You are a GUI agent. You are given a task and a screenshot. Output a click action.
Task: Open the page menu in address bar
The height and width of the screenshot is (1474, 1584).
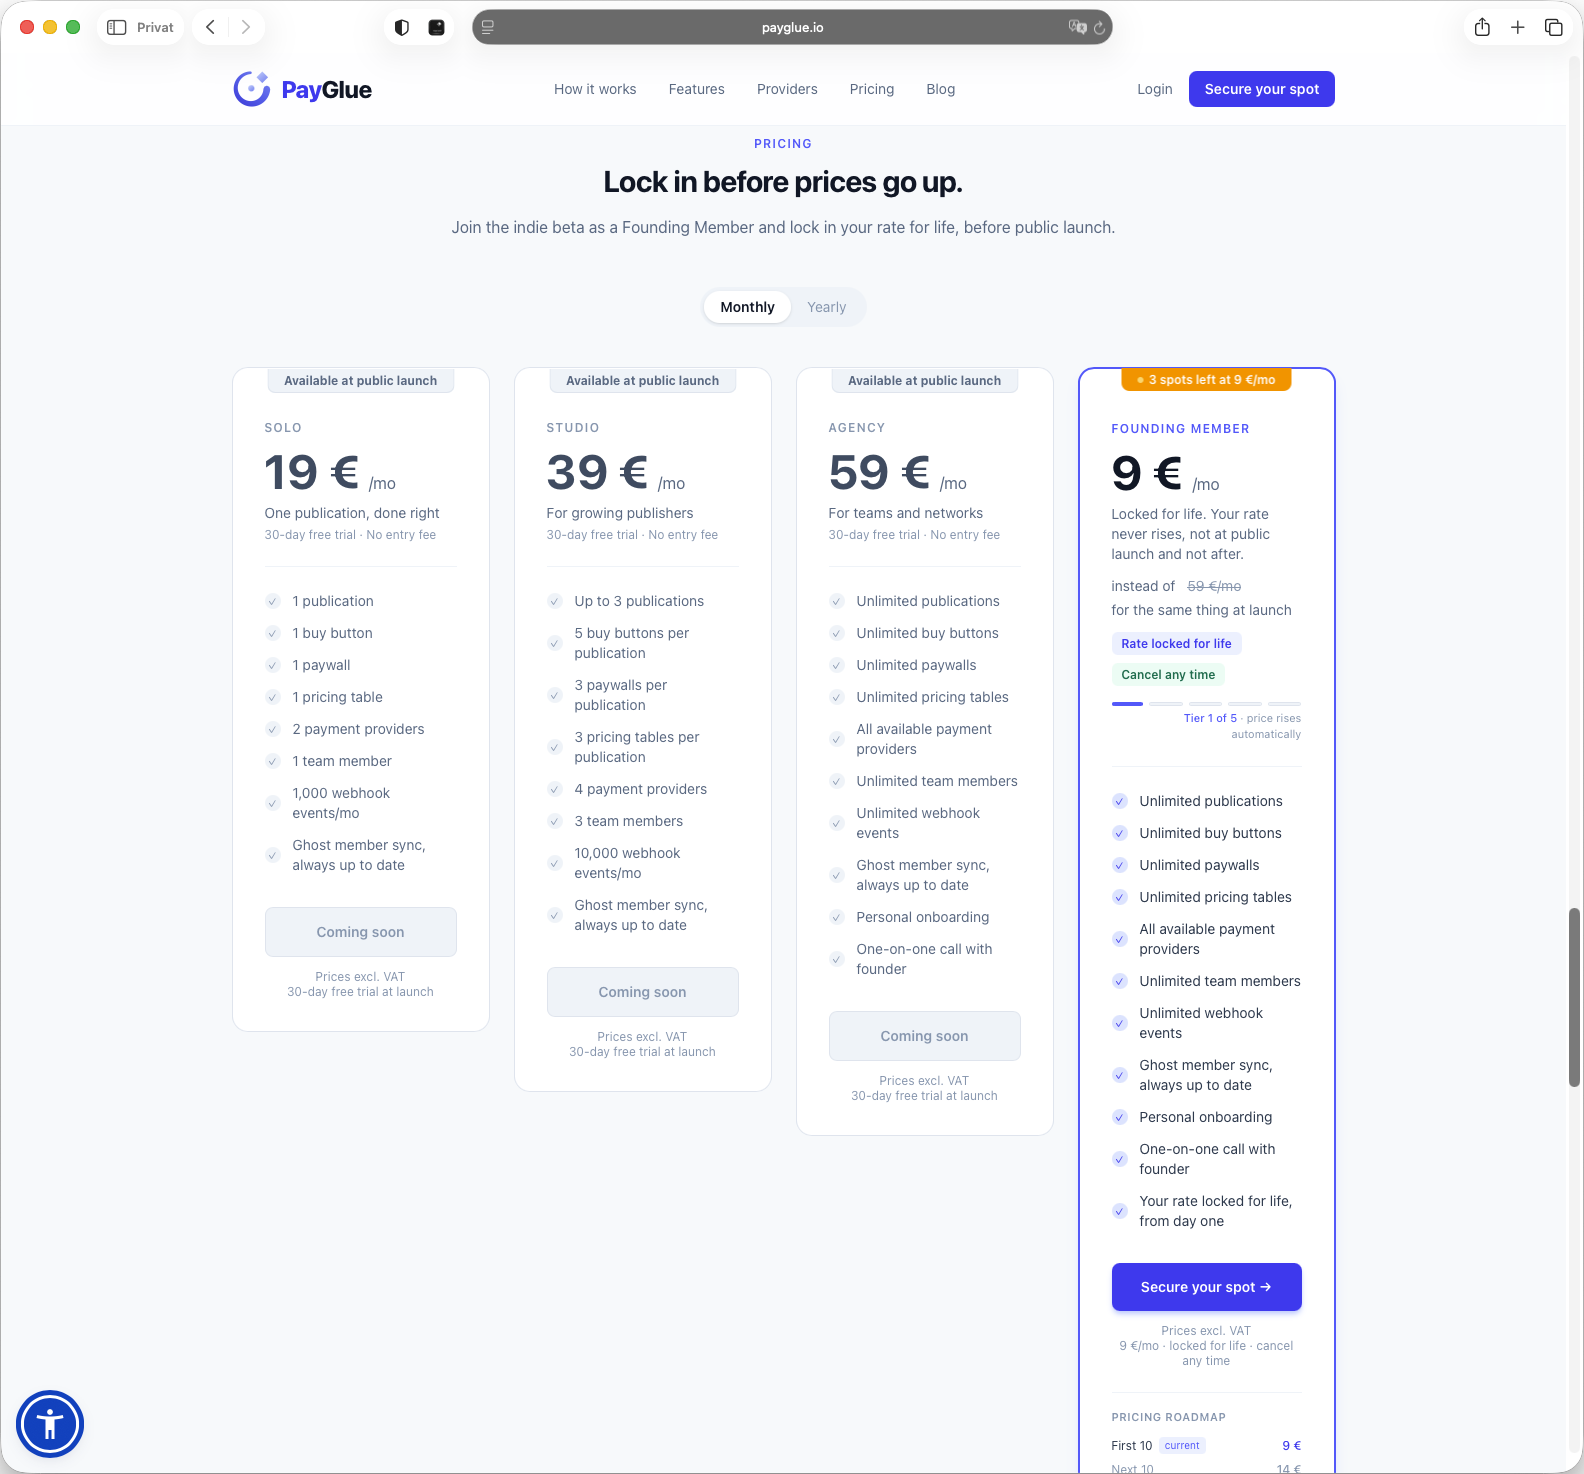488,27
